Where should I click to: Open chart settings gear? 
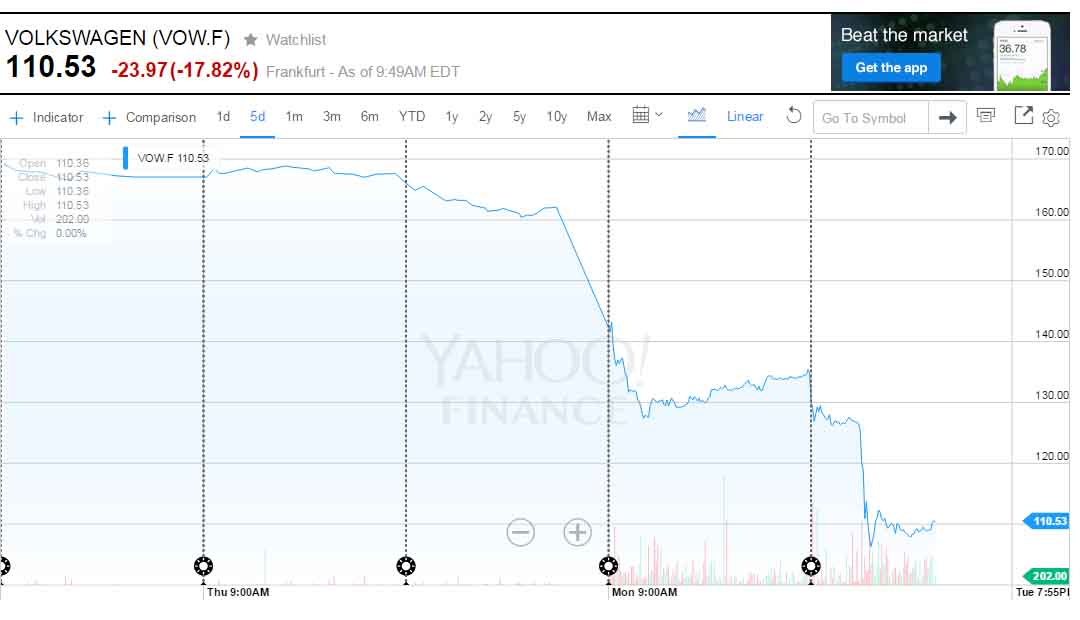tap(1051, 118)
